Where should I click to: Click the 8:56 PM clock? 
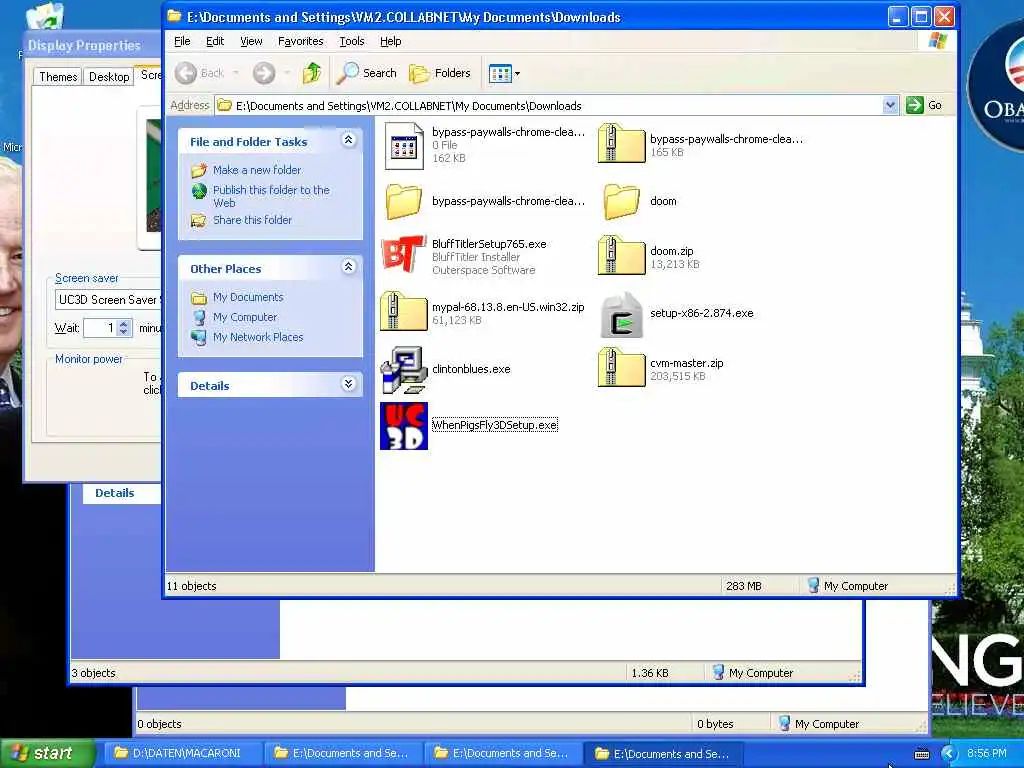986,753
